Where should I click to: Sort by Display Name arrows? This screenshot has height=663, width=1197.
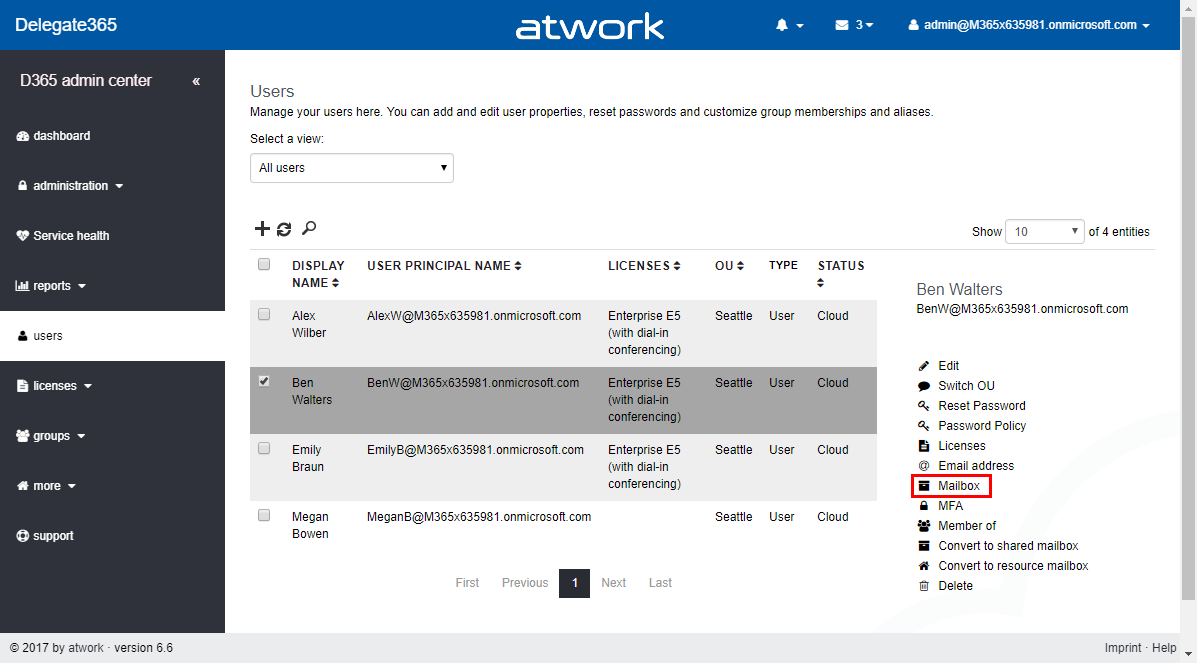pos(335,283)
